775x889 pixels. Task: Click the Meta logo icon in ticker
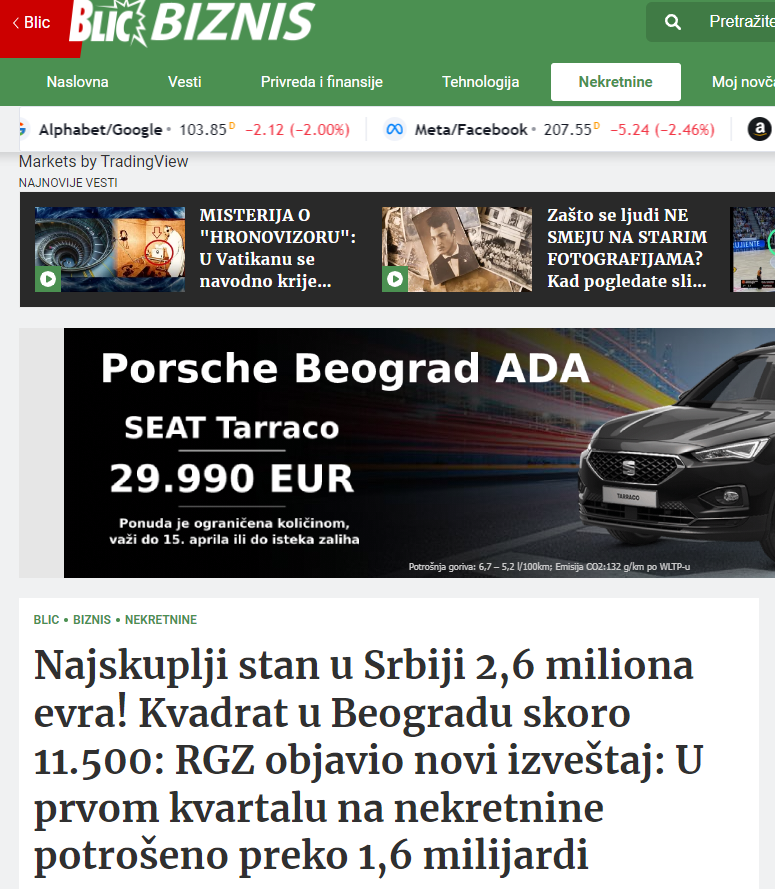pos(395,129)
